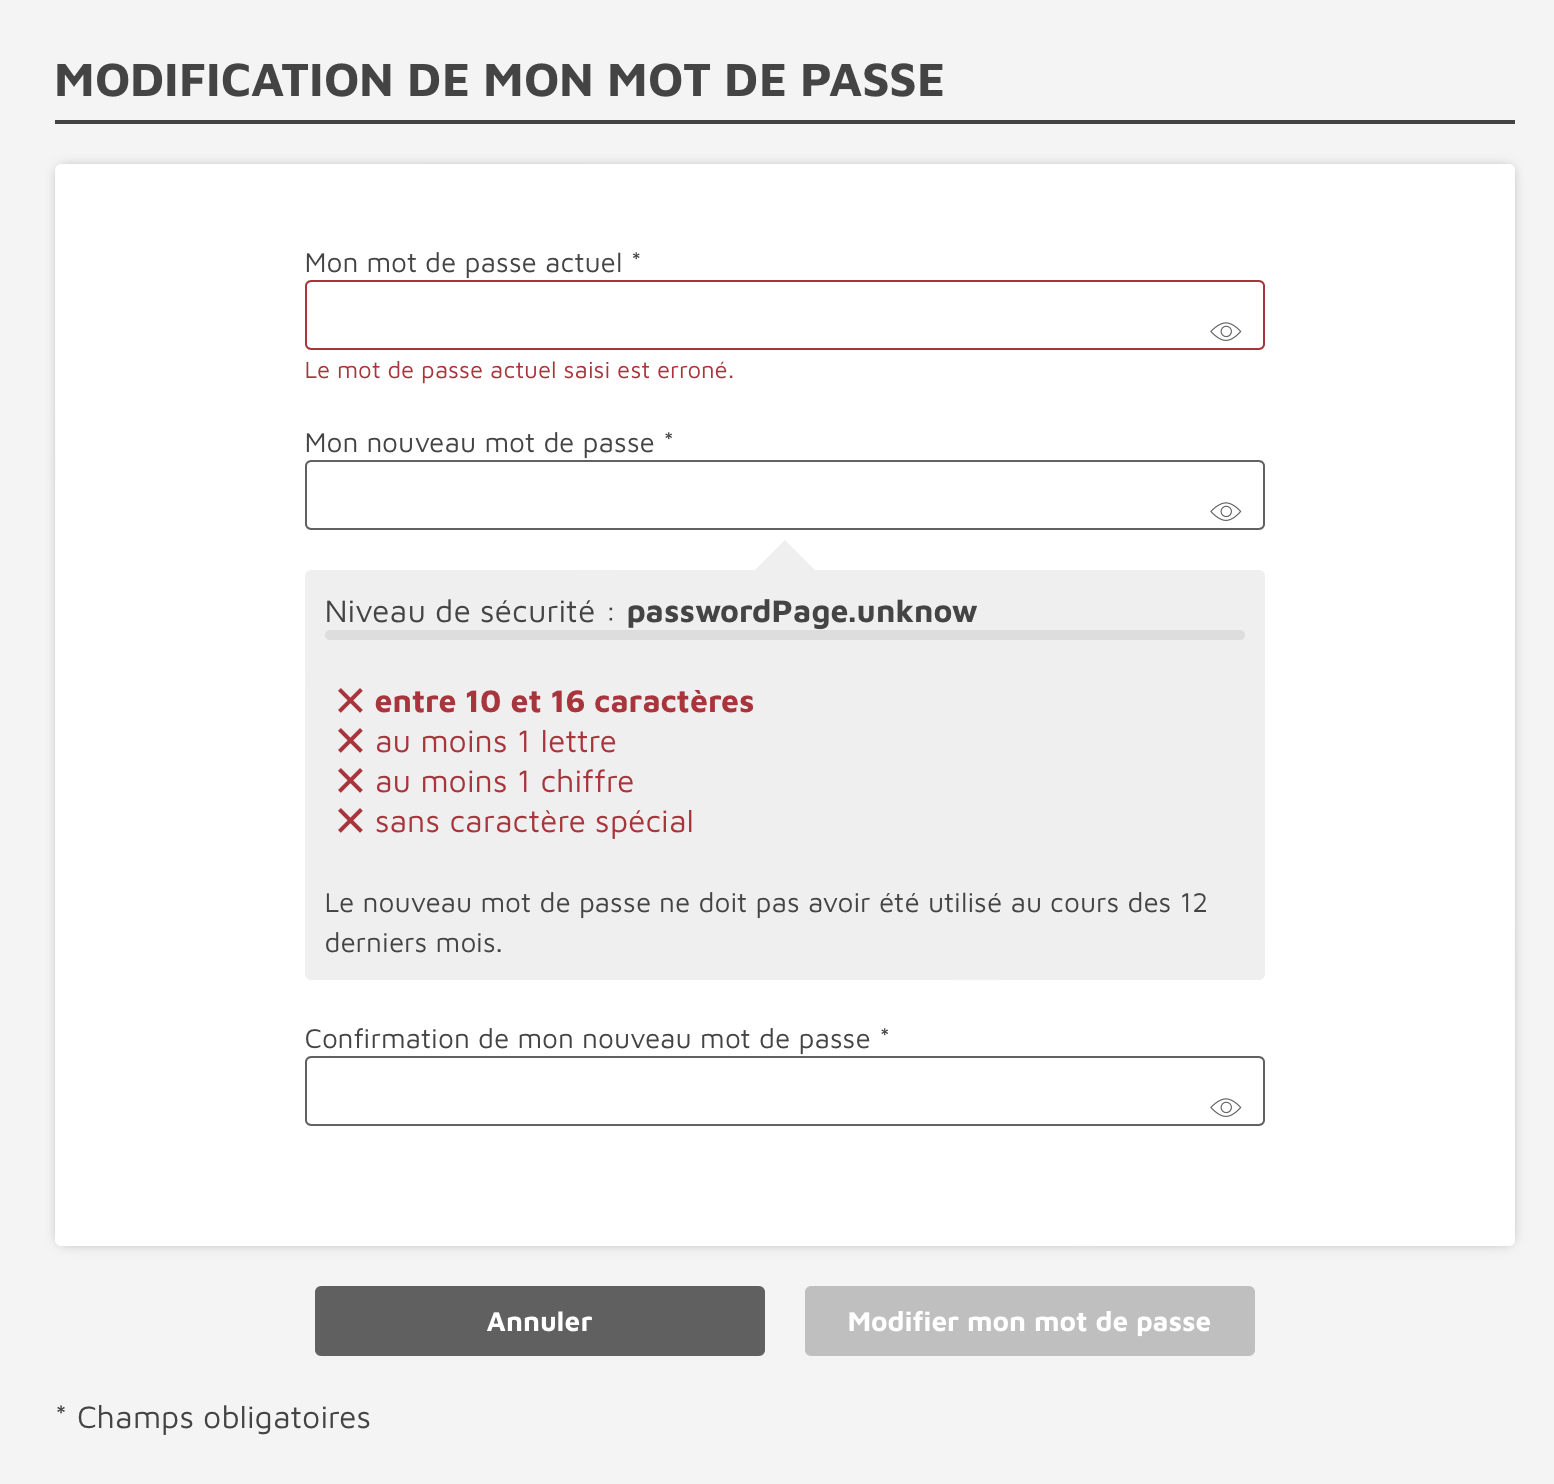
Task: Click the 'Champs obligatoires' footnote
Action: [x=223, y=1418]
